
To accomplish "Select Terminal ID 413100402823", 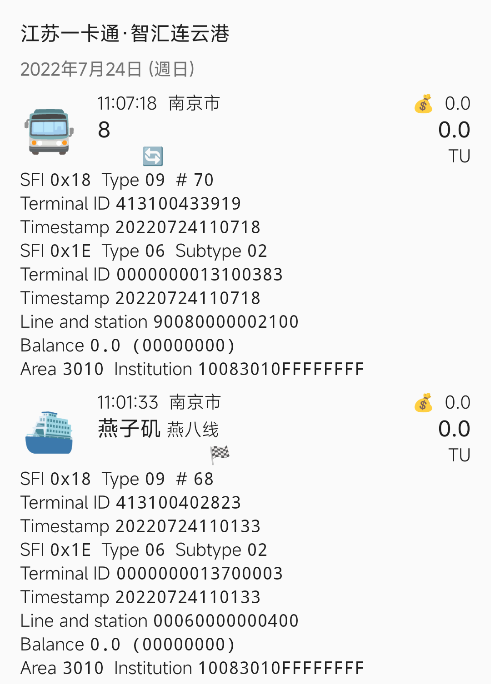I will (x=130, y=503).
